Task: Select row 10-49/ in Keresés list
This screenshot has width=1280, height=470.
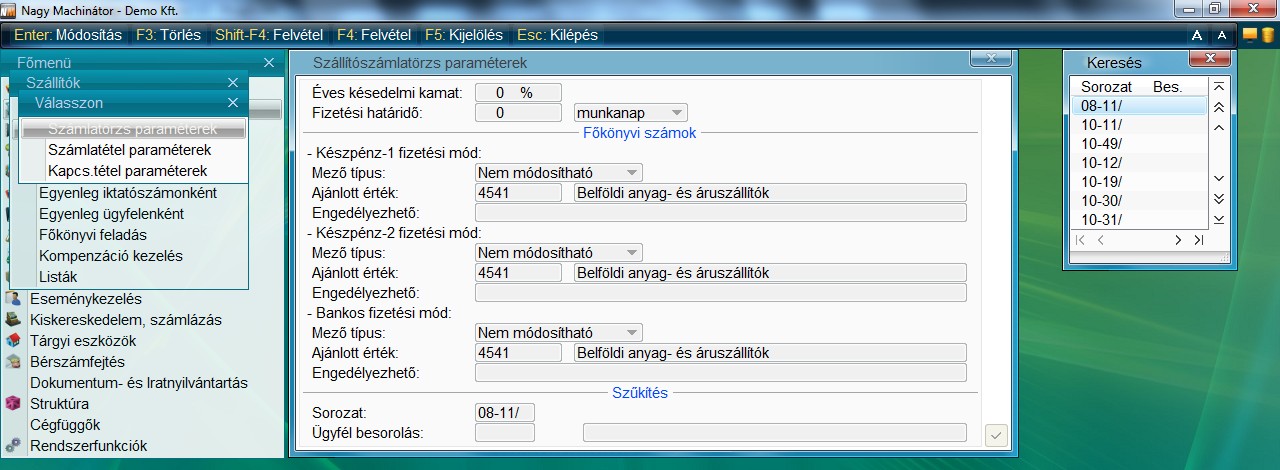Action: coord(1139,144)
